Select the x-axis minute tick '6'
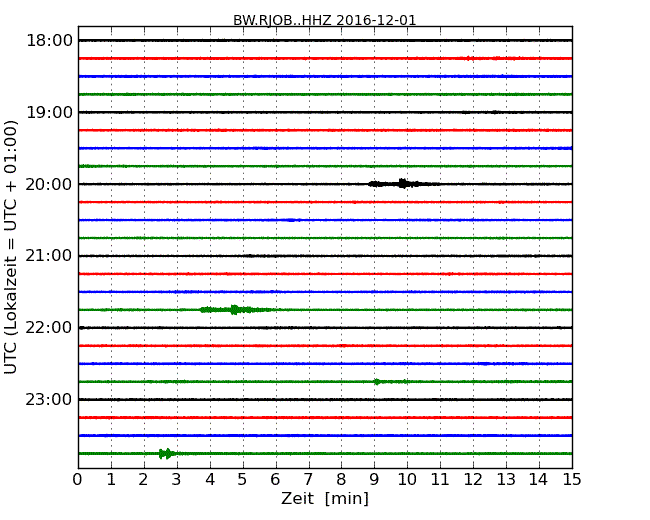650x520 pixels. 276,480
